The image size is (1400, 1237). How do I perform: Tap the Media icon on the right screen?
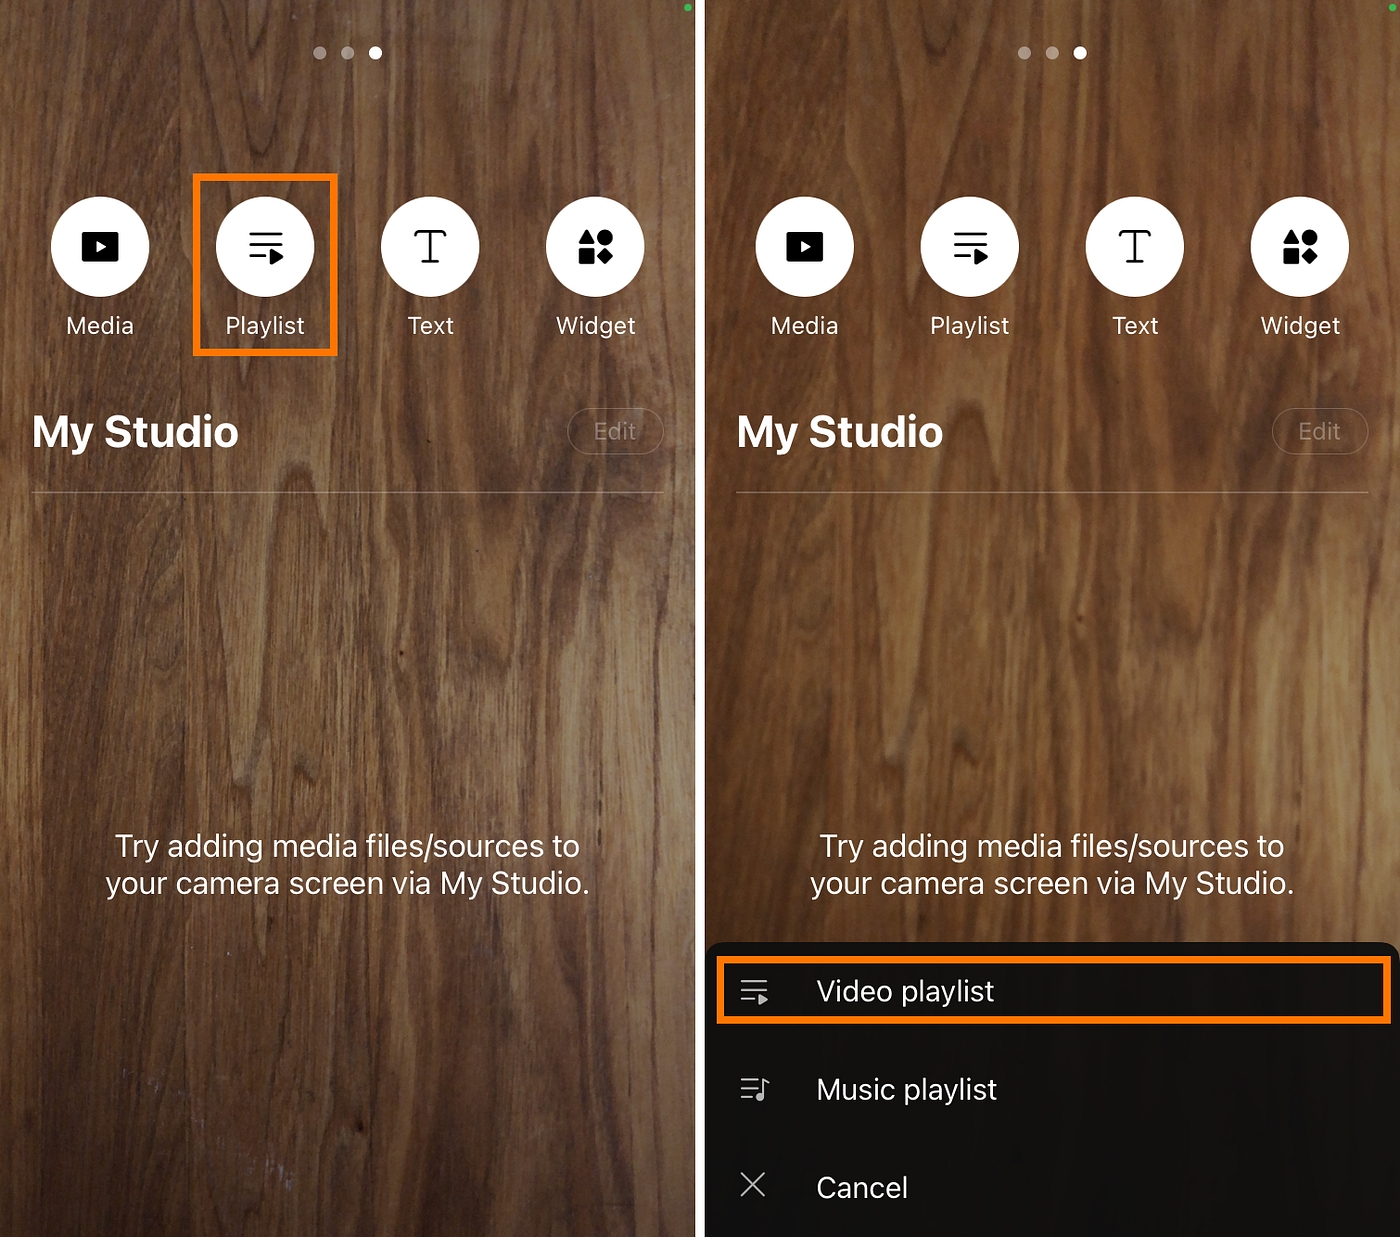[x=804, y=247]
